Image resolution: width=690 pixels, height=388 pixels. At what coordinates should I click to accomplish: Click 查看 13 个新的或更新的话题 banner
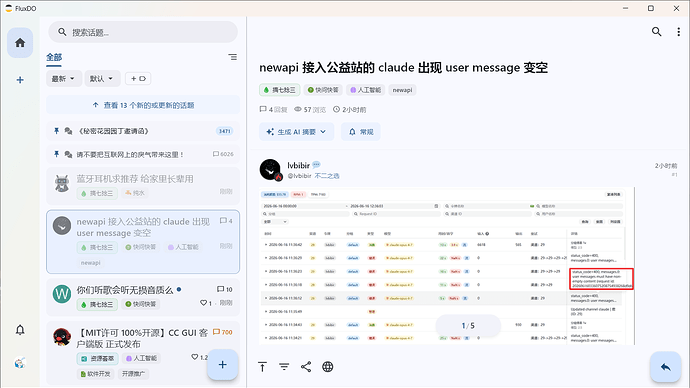143,105
